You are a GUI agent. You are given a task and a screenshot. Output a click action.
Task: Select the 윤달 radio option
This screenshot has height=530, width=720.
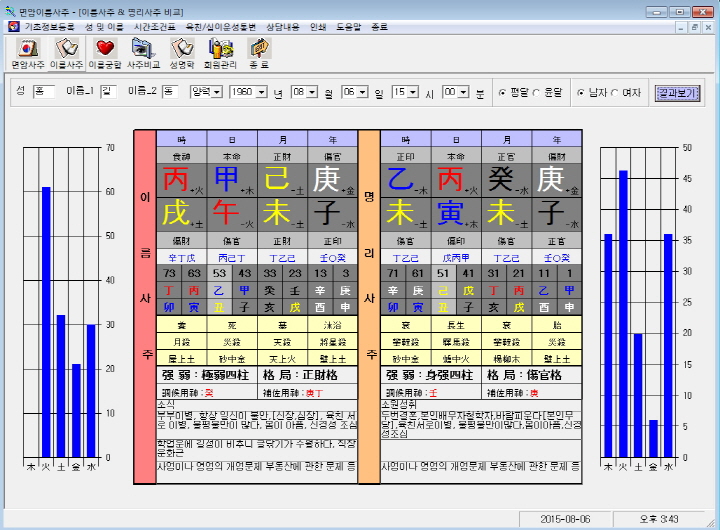pyautogui.click(x=536, y=93)
